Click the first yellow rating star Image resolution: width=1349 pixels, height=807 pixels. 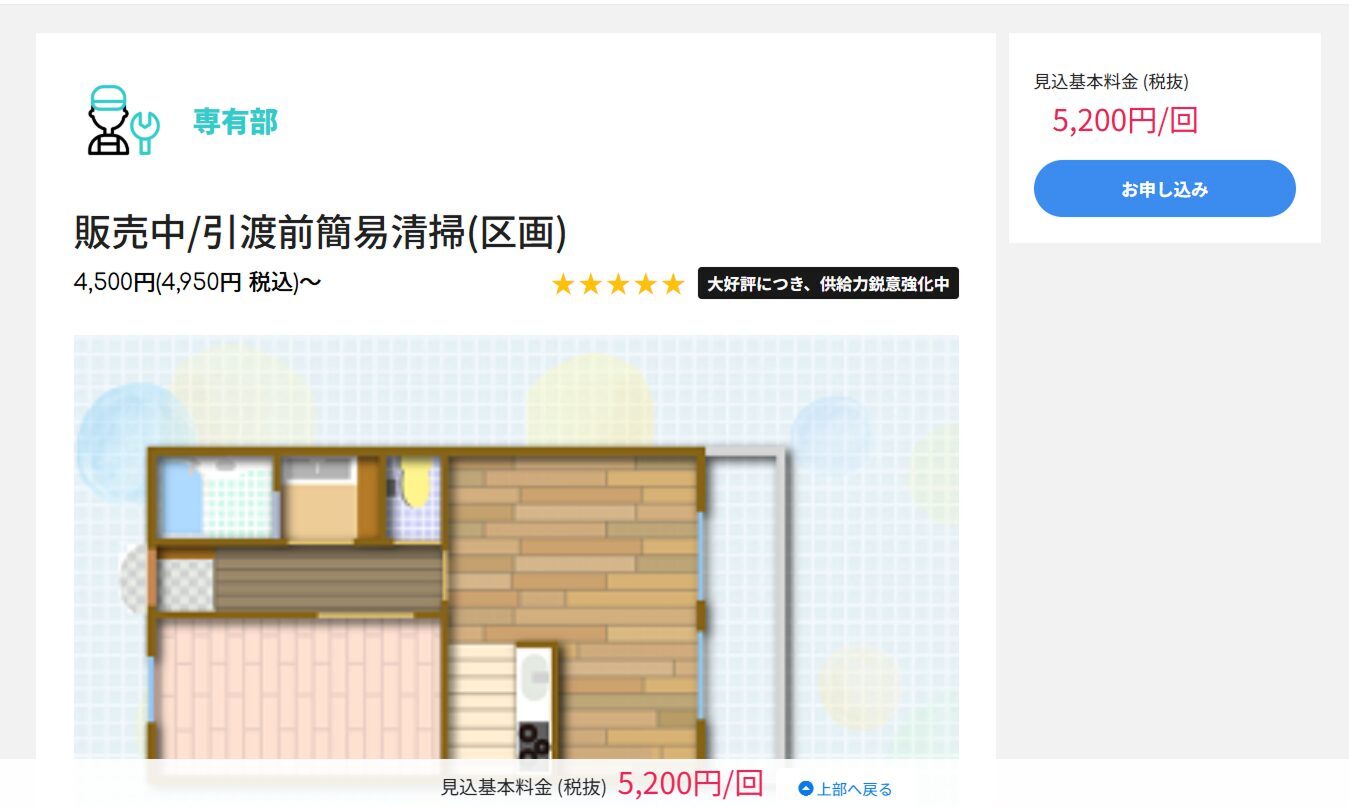tap(563, 284)
